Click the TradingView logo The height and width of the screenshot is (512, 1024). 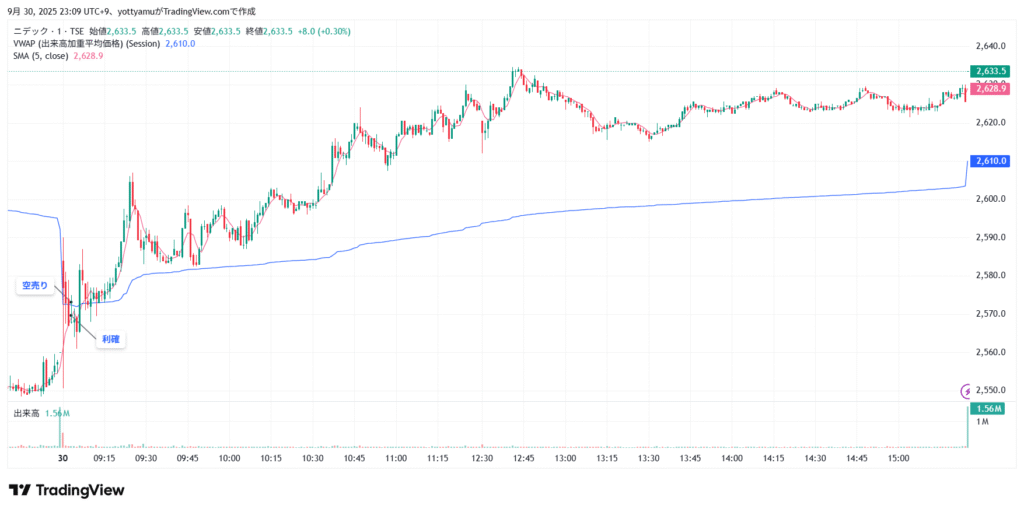click(x=67, y=490)
